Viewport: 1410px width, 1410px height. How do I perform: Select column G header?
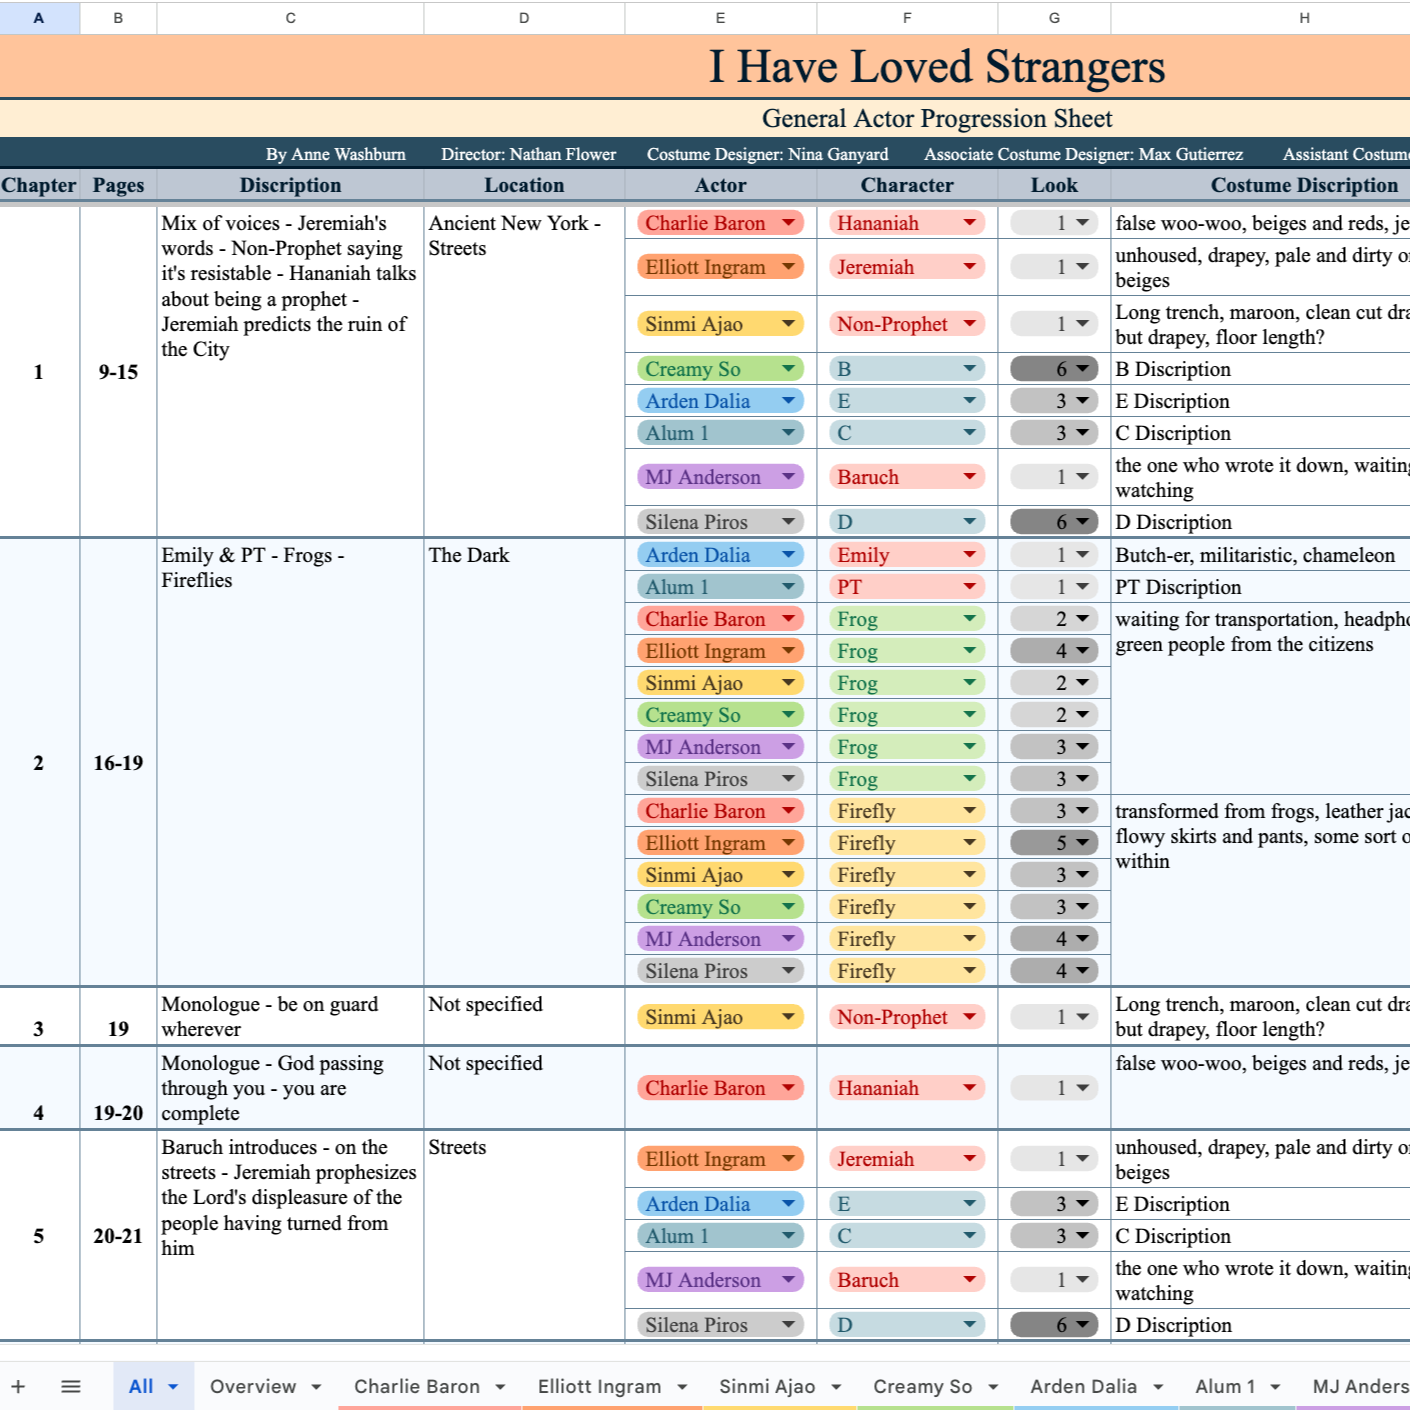point(1054,18)
